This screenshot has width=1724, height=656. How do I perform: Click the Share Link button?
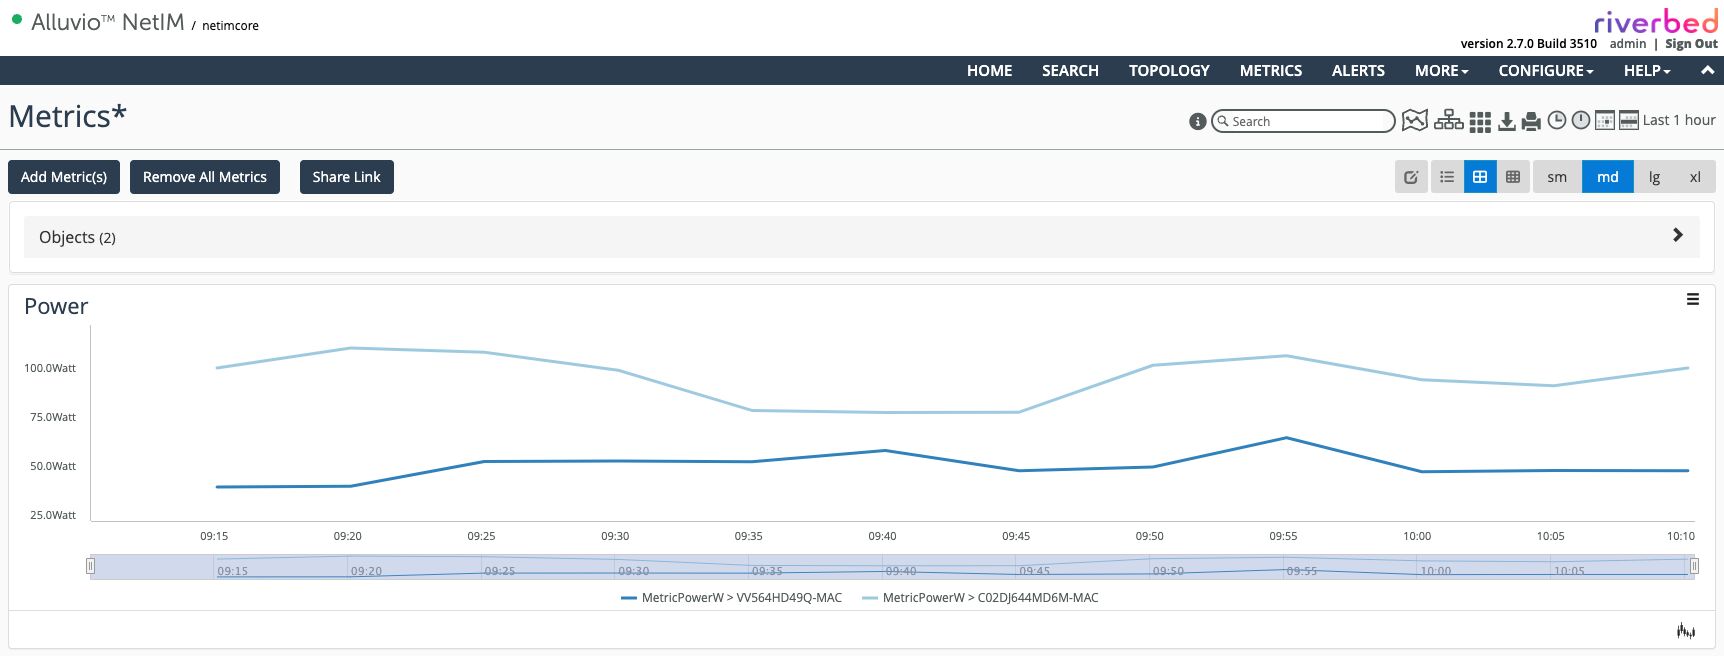pos(347,177)
